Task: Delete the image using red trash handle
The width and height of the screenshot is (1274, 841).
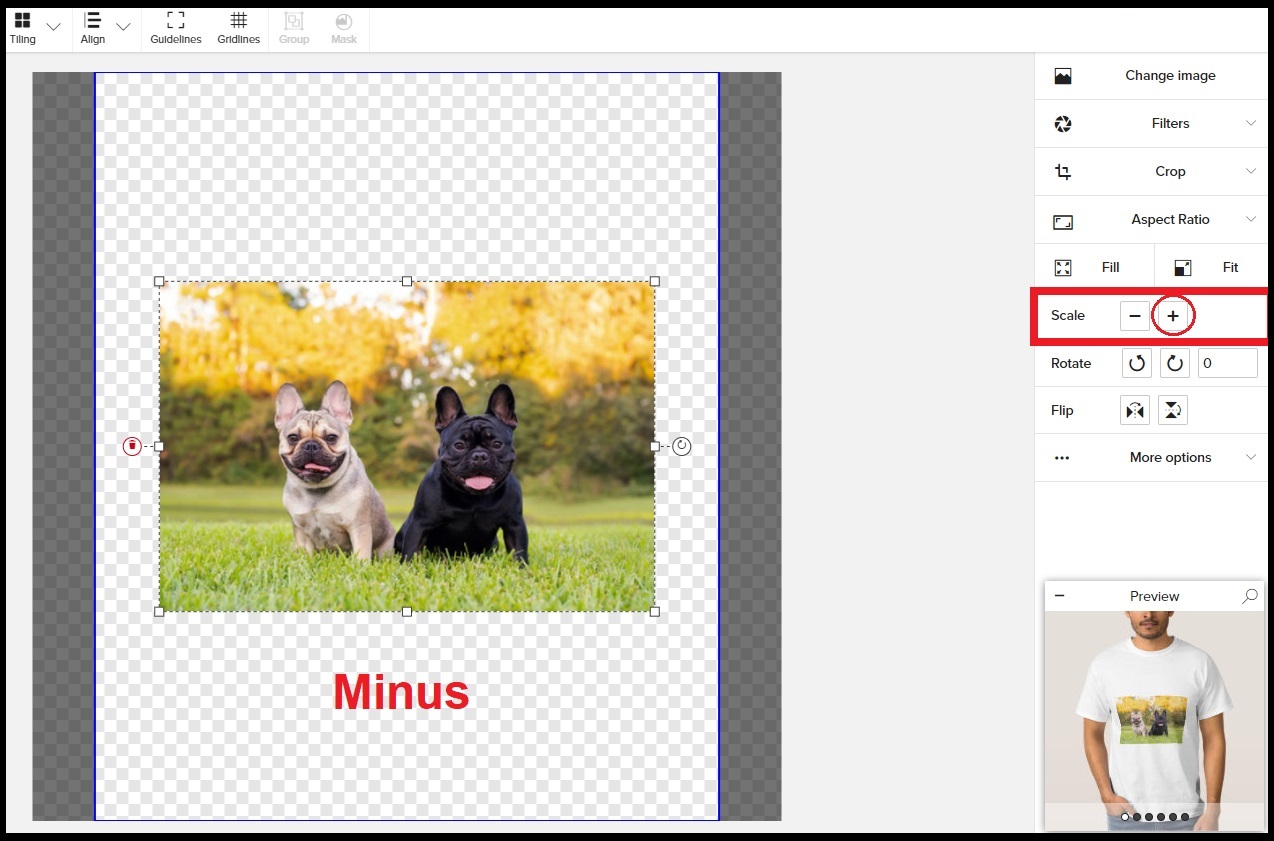Action: click(x=132, y=446)
